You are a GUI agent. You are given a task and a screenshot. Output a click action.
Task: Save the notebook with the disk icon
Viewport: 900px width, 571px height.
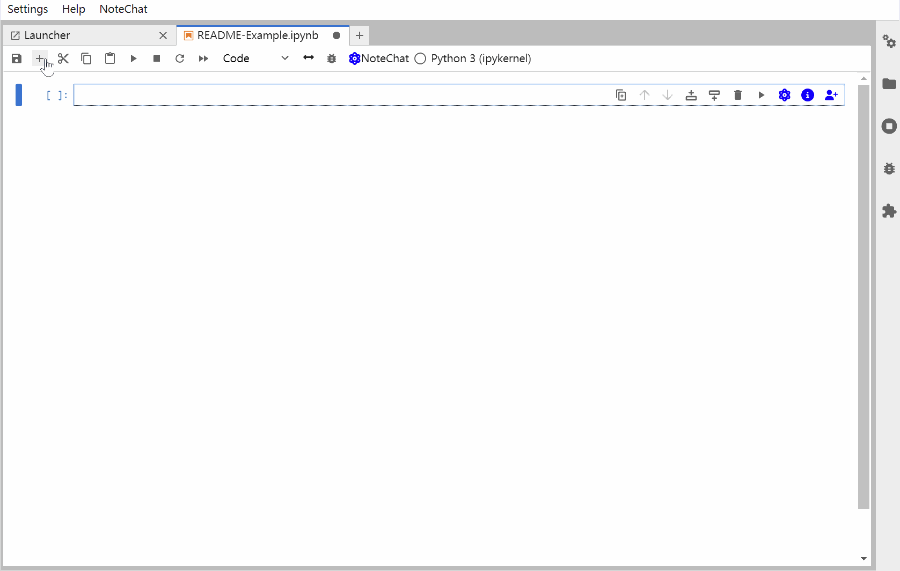click(x=17, y=59)
